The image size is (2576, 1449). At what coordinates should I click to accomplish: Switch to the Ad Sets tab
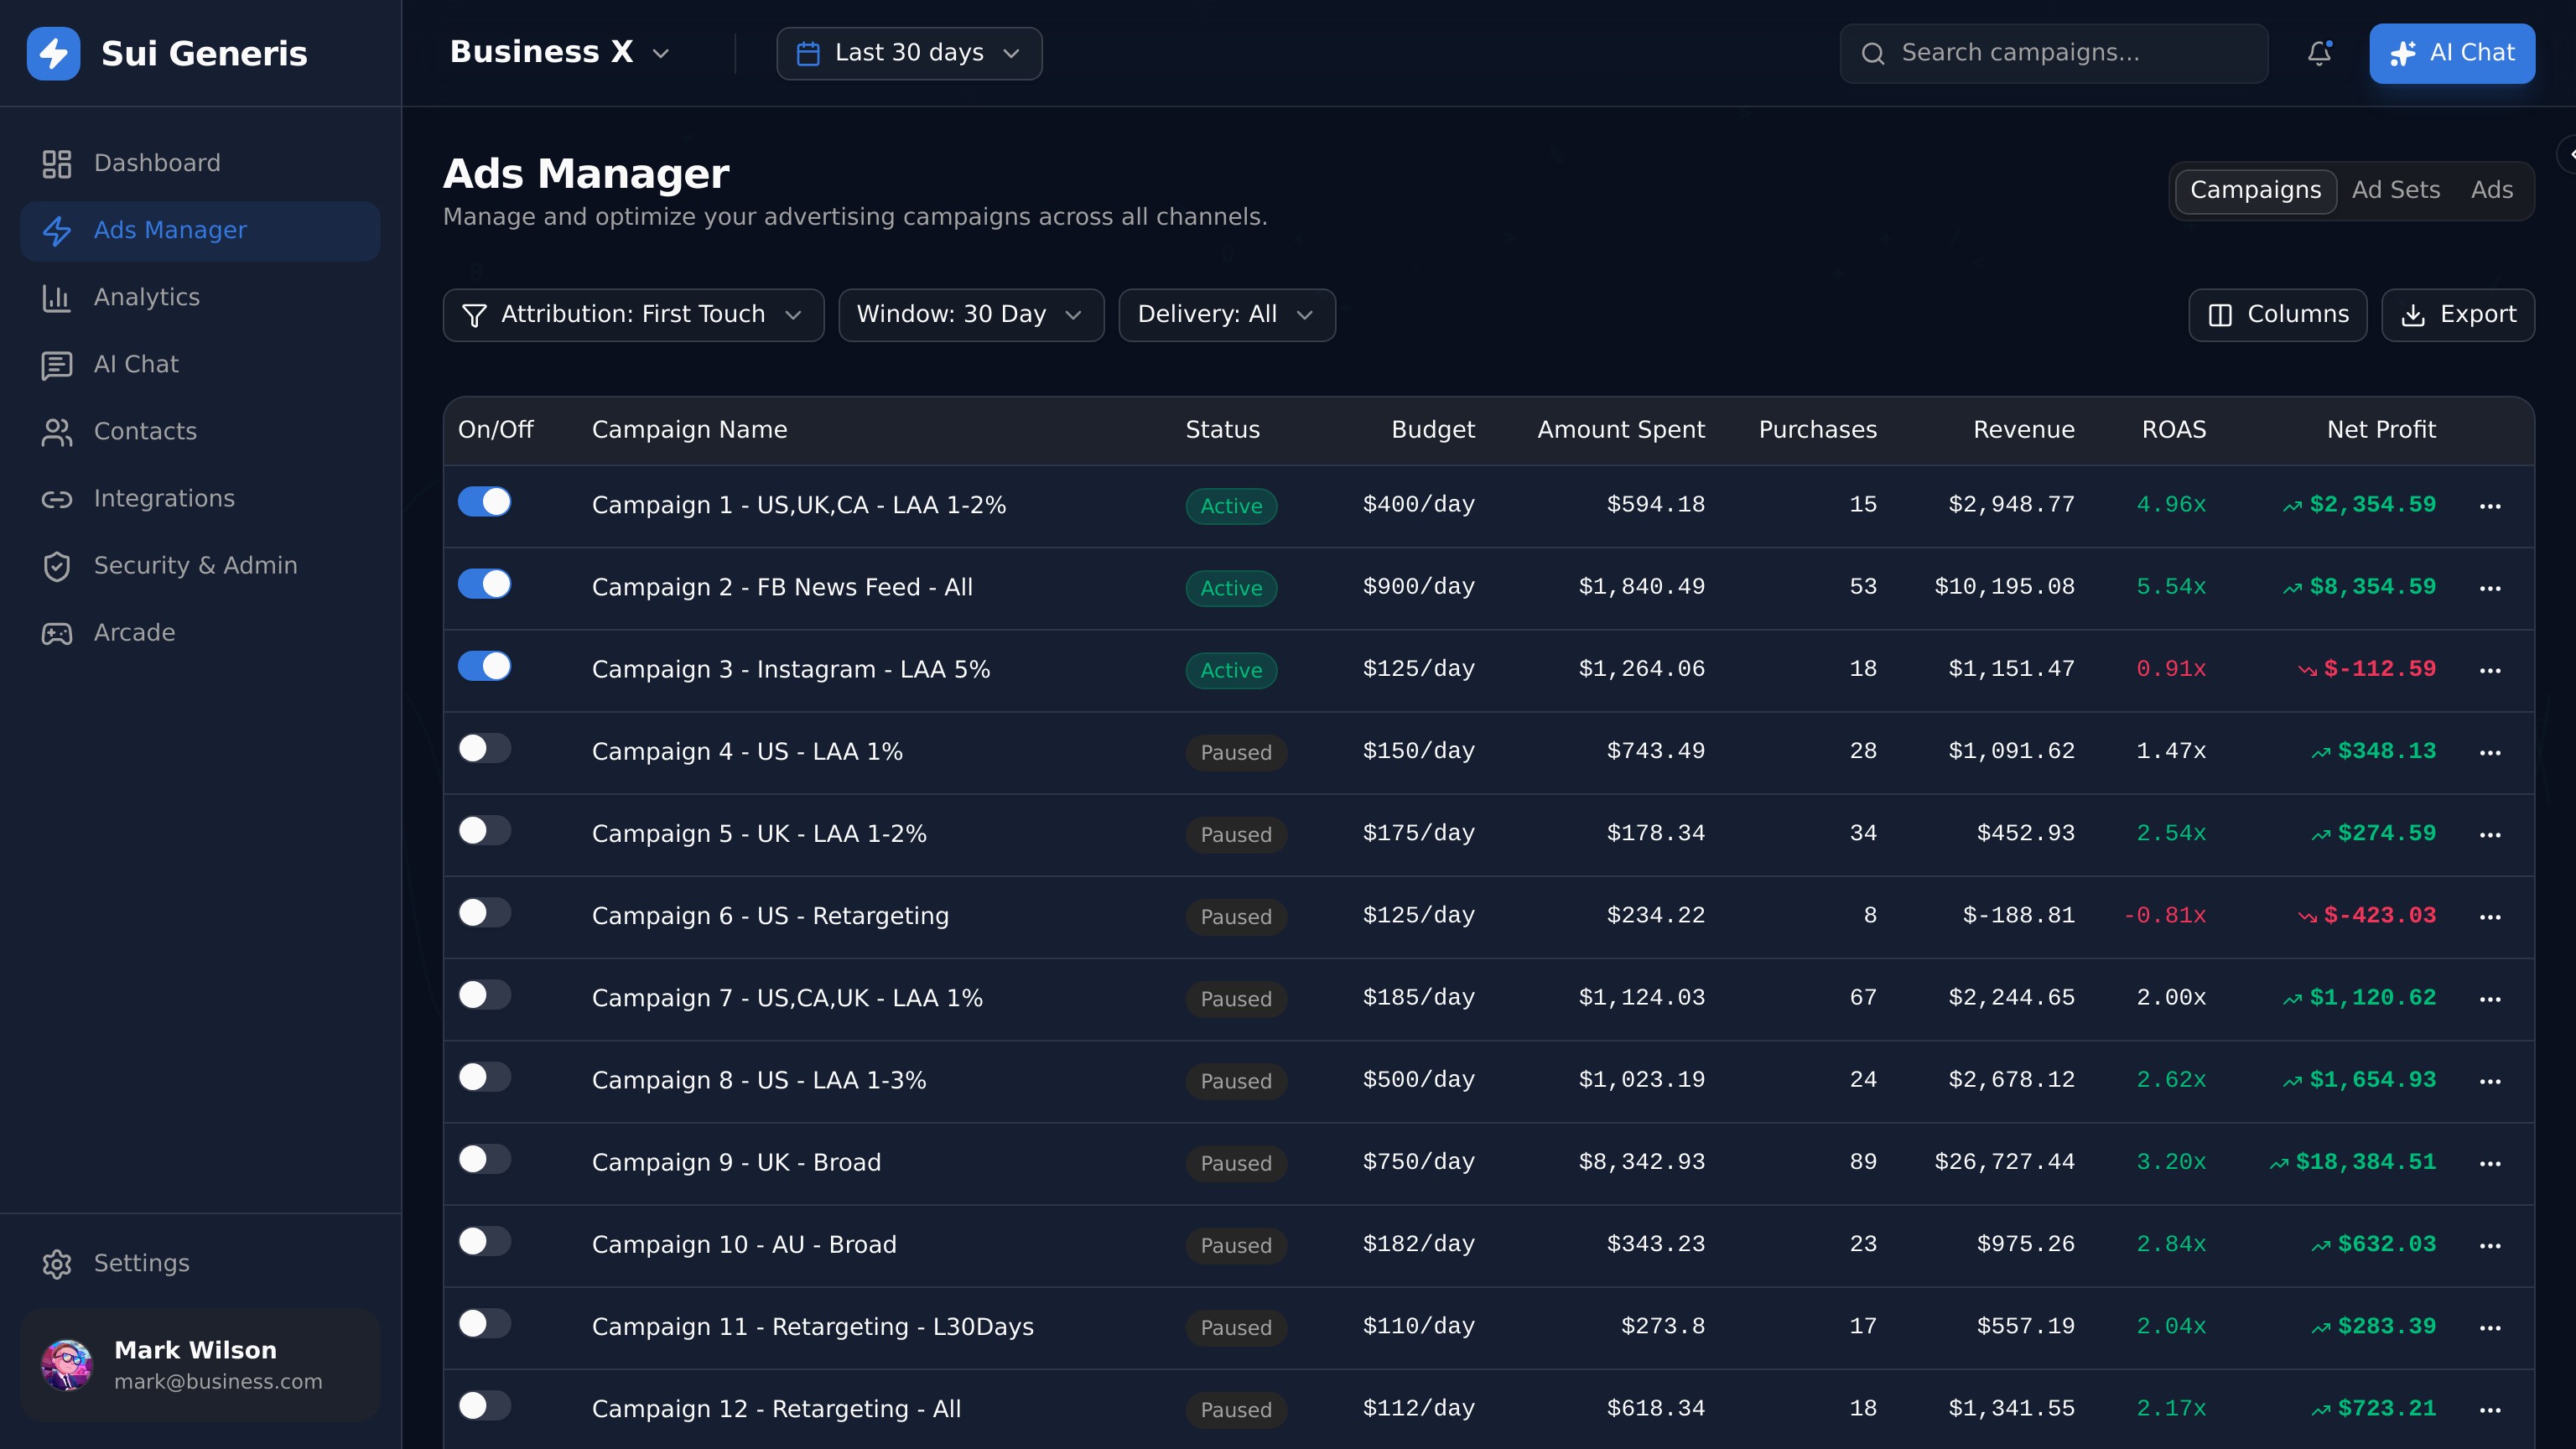2395,190
